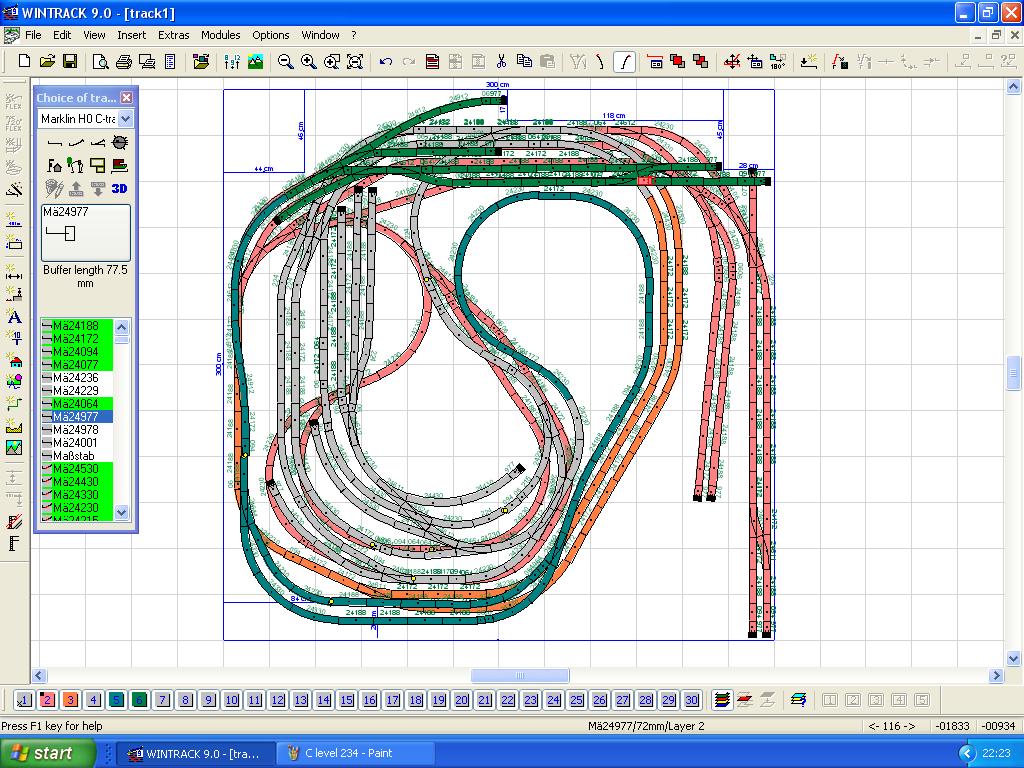Click the show all layers stacked icon
Viewport: 1024px width, 768px height.
point(722,700)
